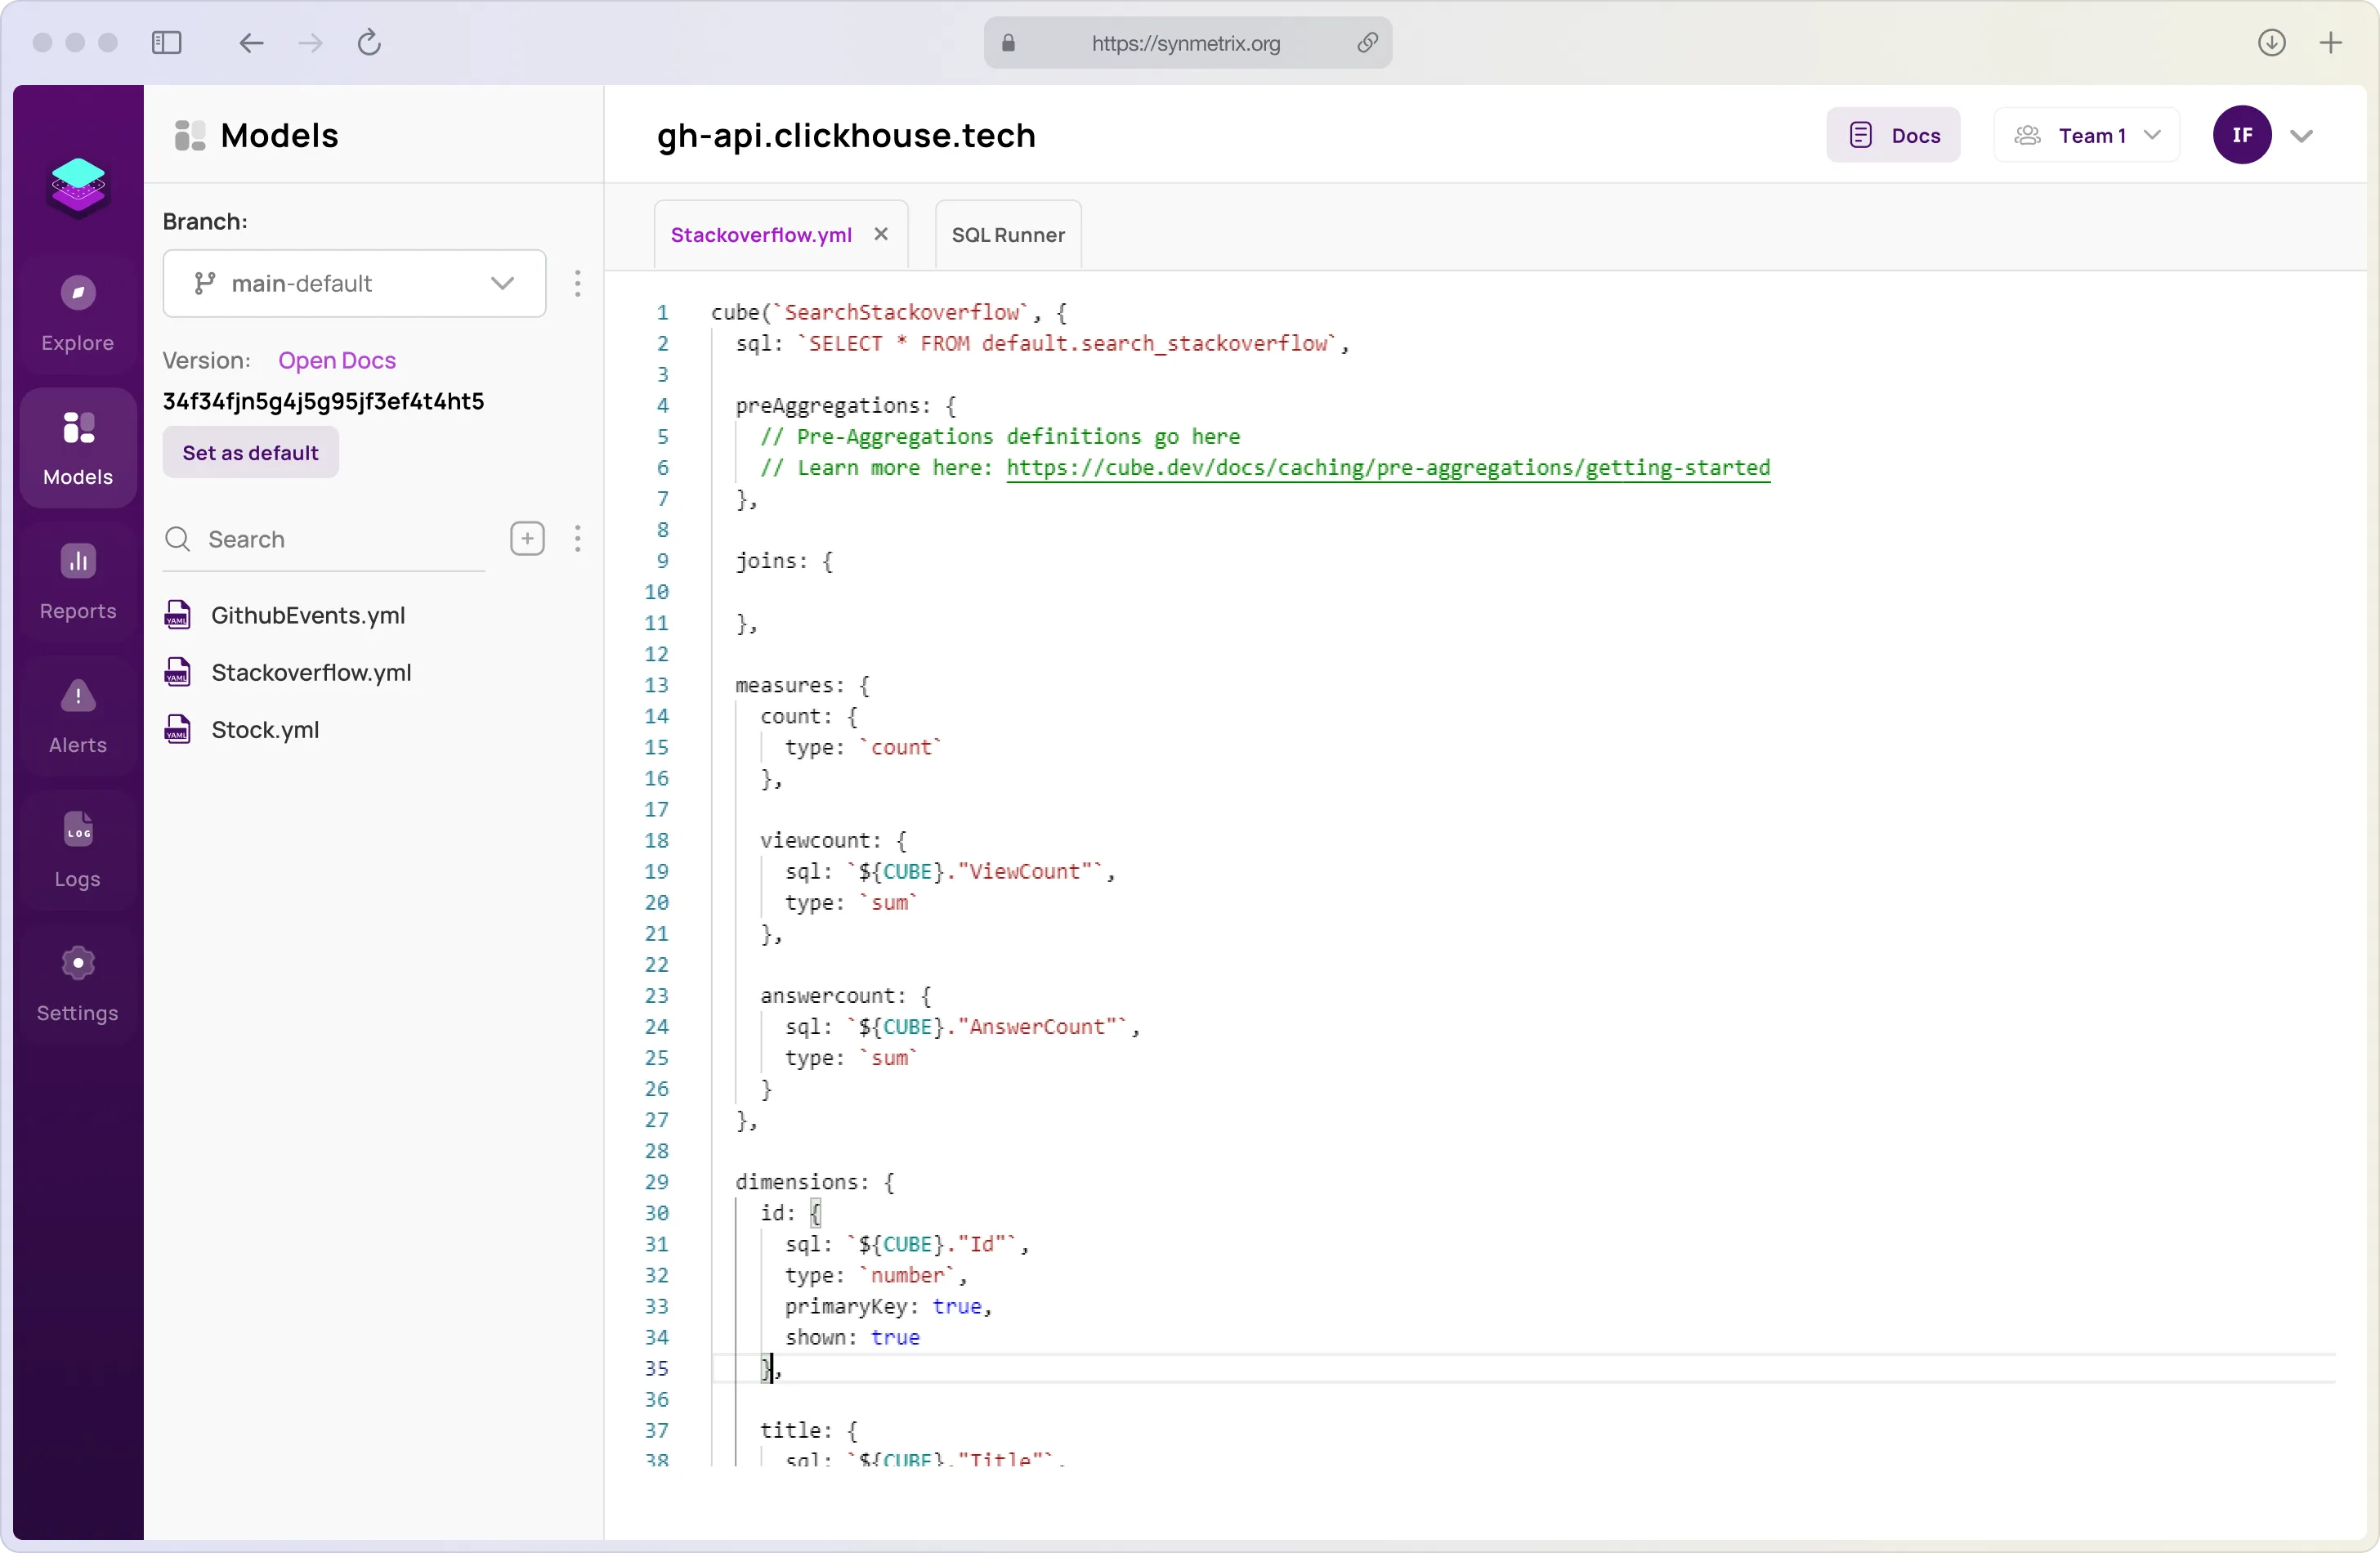
Task: Close the Stackoverflow.yml tab
Action: coord(881,234)
